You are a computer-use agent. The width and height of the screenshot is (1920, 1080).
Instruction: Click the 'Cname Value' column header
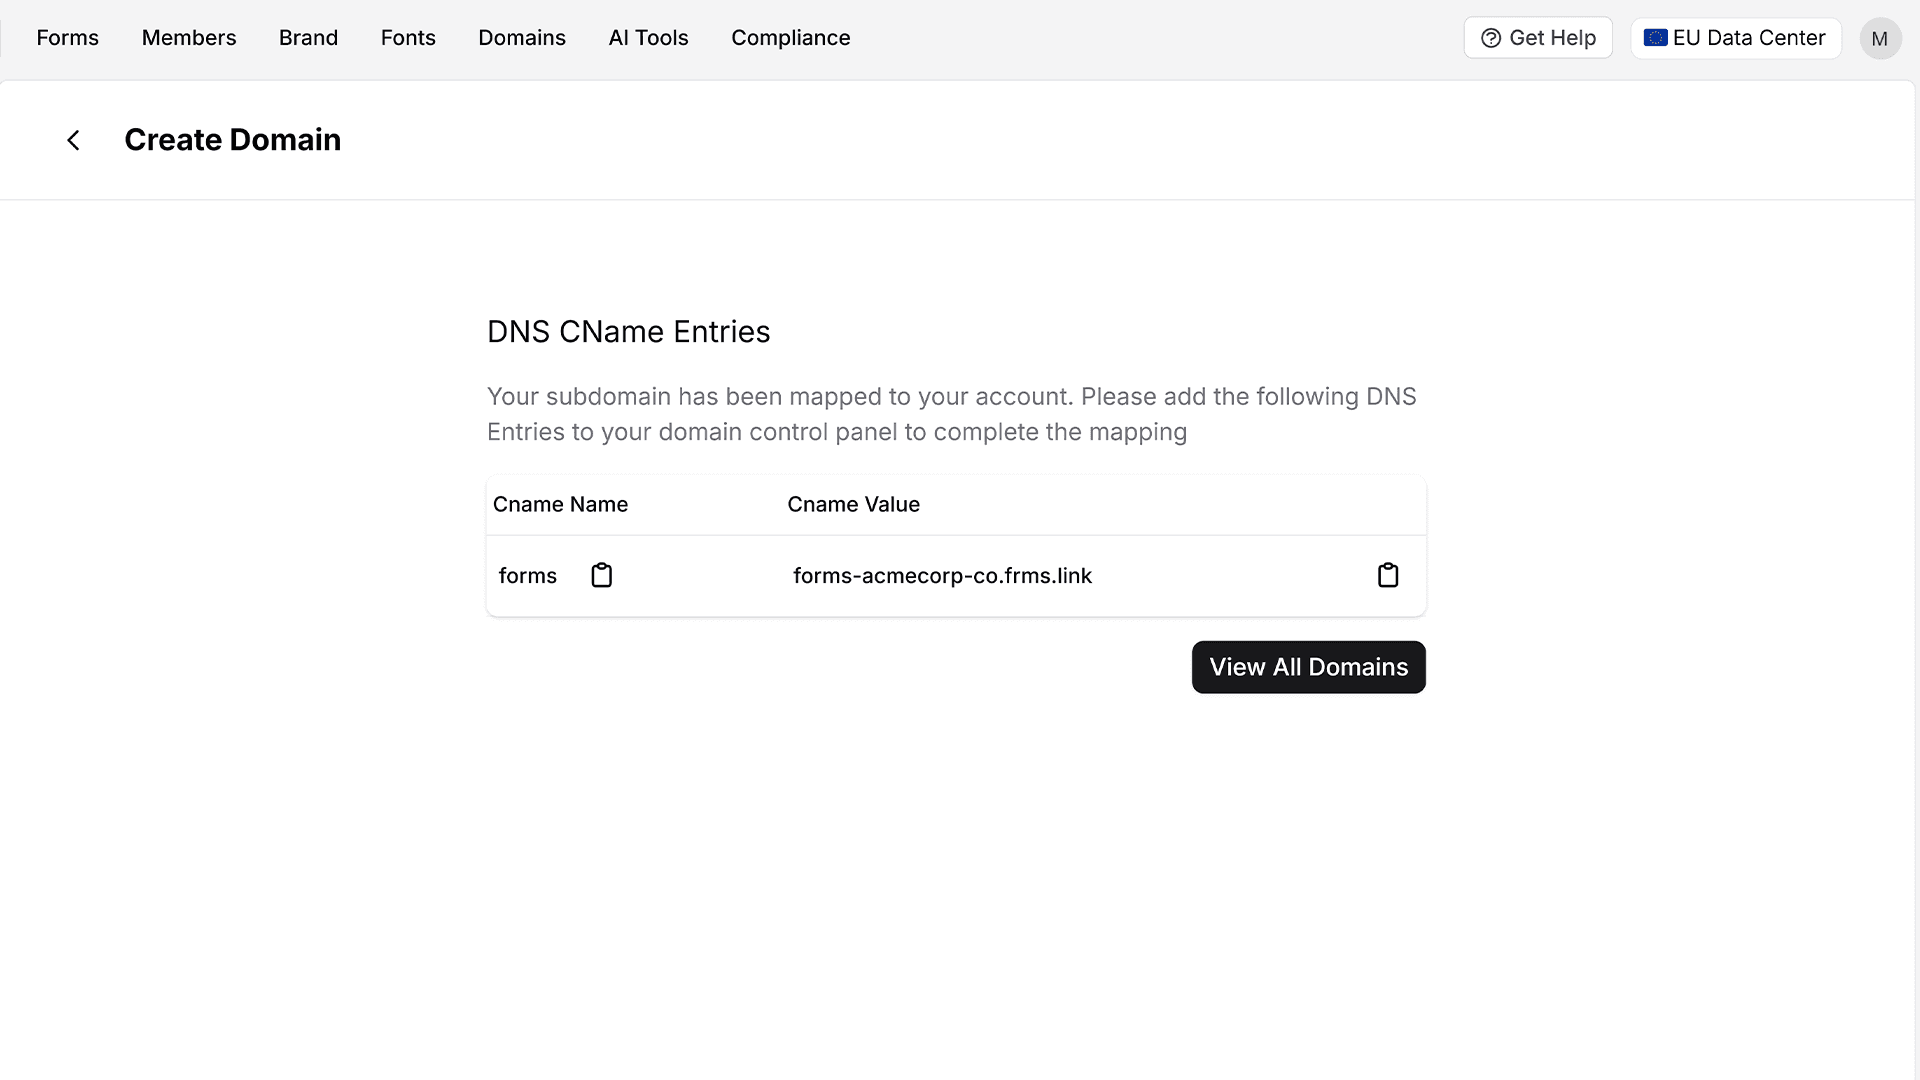pos(853,504)
